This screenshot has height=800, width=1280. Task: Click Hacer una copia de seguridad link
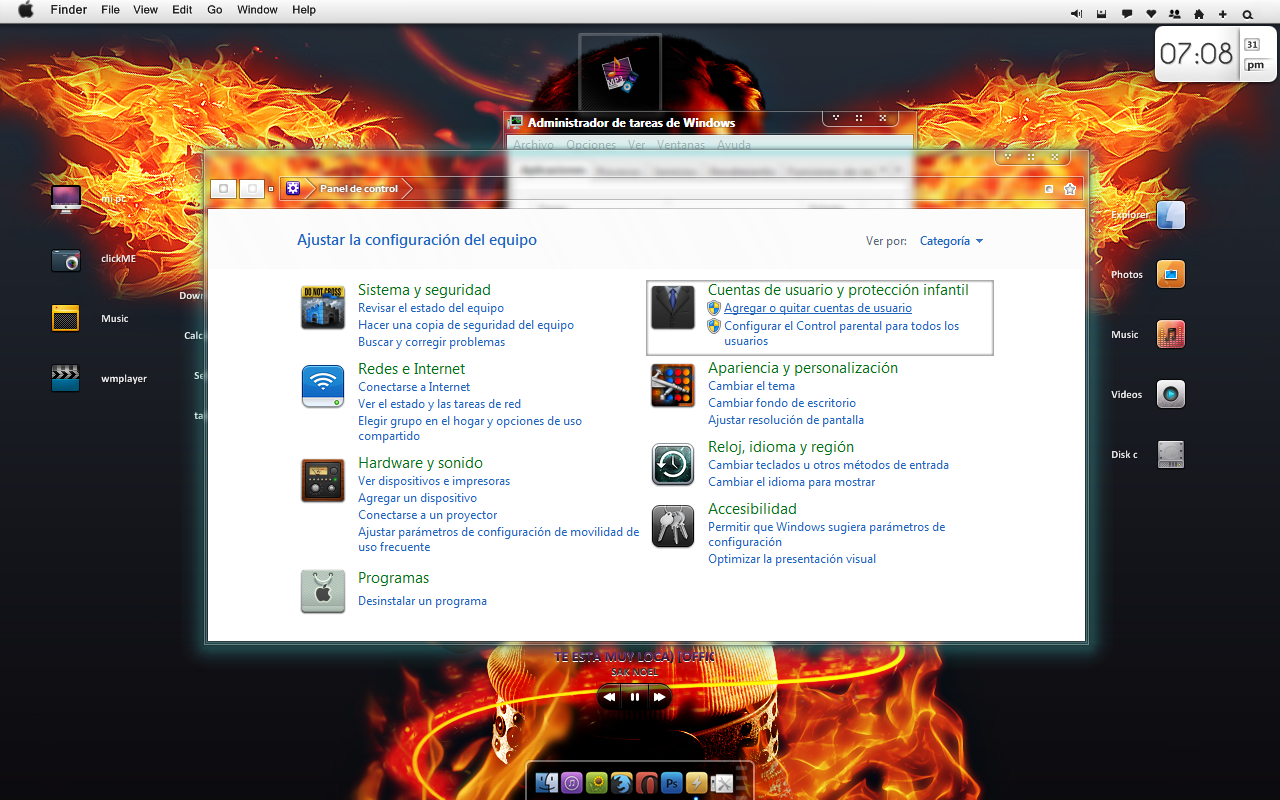pos(466,325)
